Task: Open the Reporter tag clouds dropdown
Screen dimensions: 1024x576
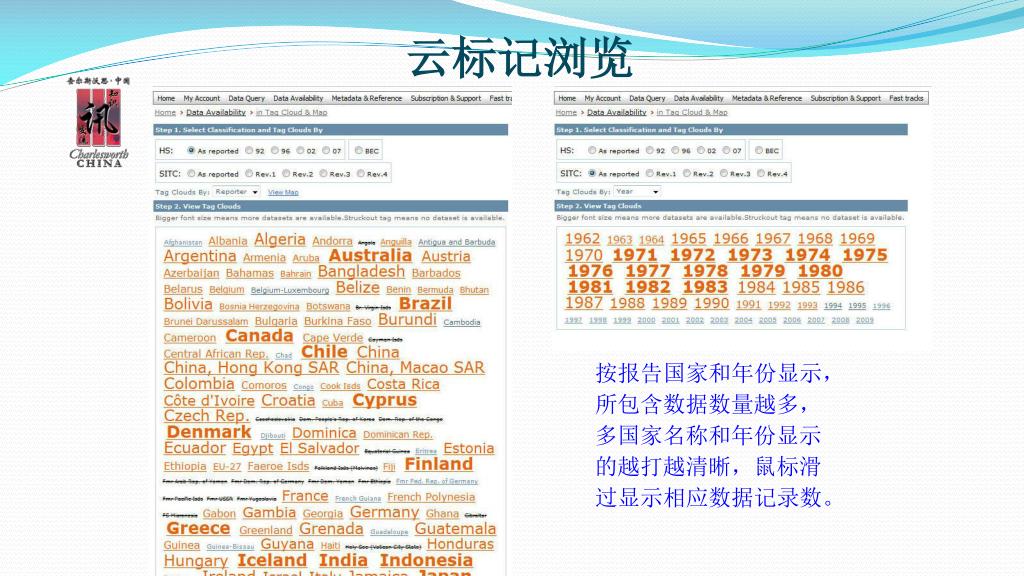Action: click(x=236, y=192)
